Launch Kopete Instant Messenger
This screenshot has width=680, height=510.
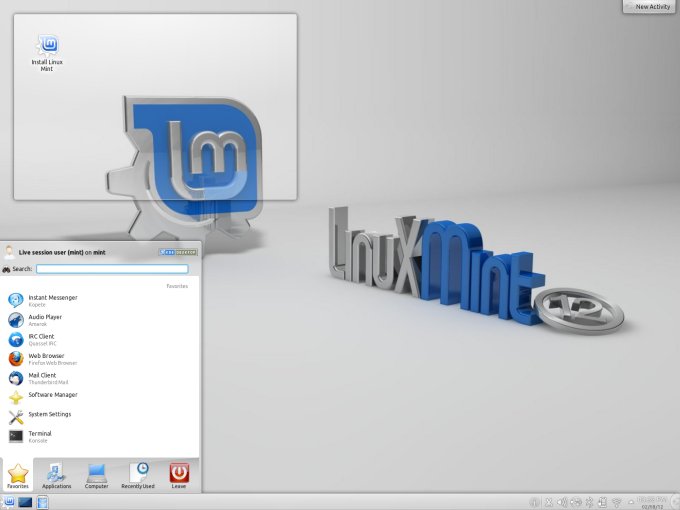point(99,301)
